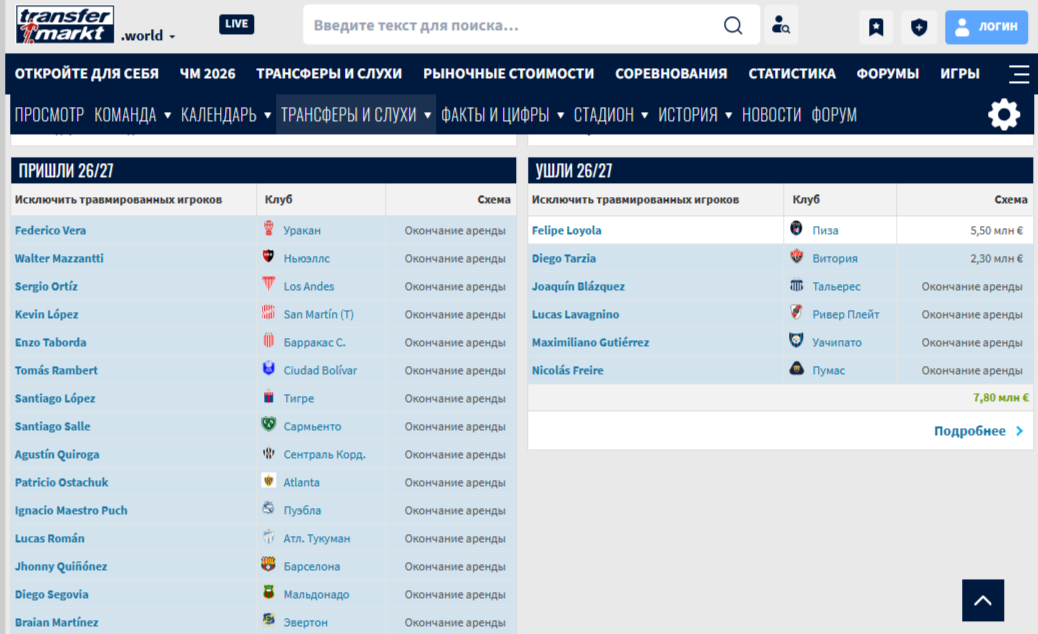Click the Пумас club crest
1038x634 pixels.
coord(796,369)
